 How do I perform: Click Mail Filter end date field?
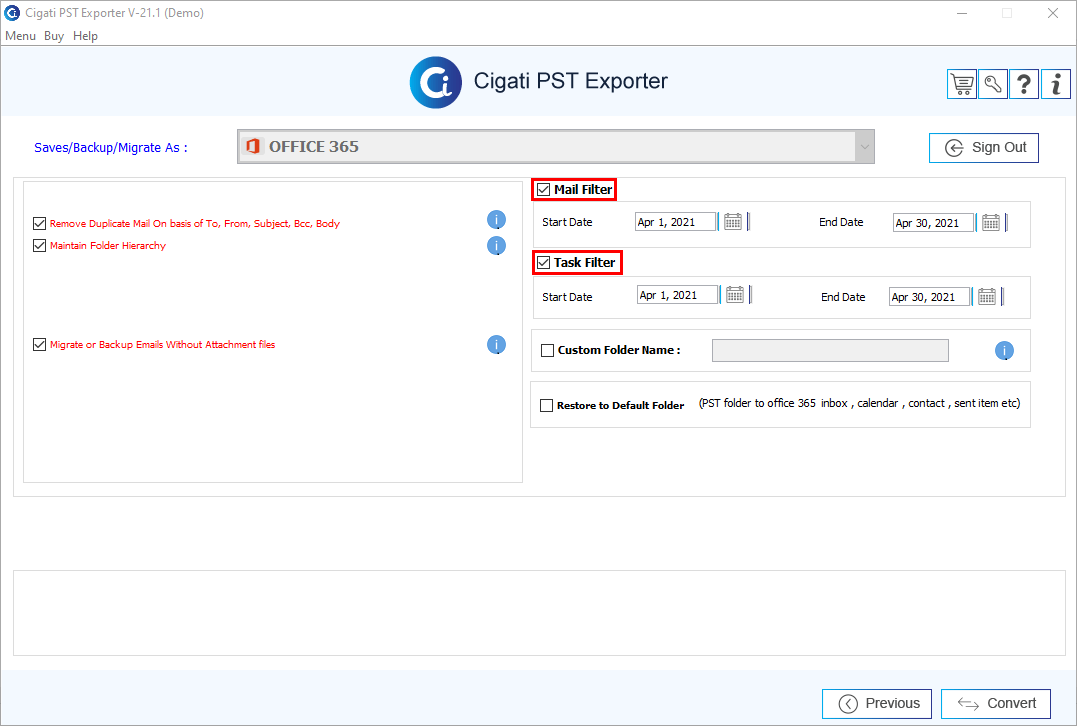pos(933,223)
